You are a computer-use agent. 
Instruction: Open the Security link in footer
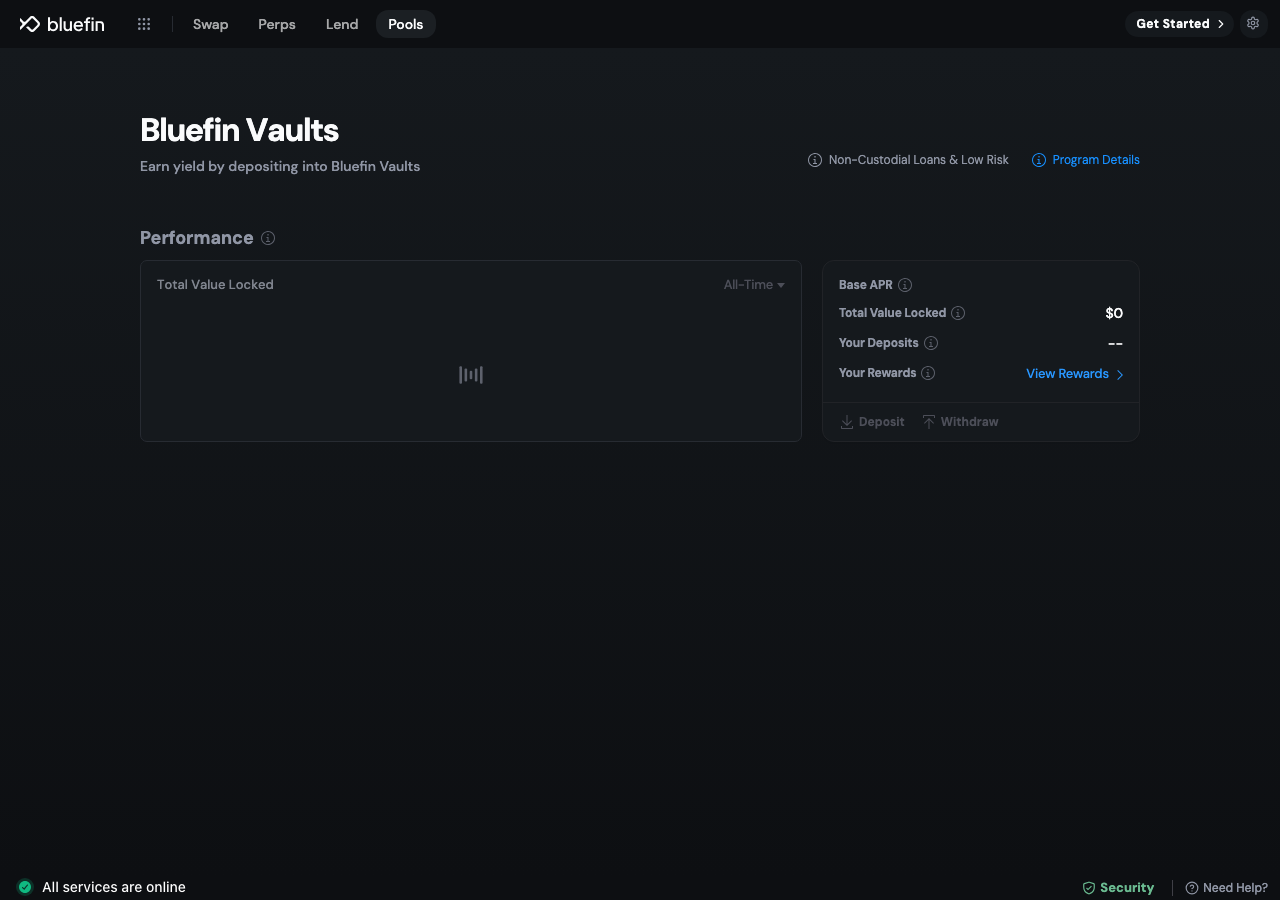1127,888
